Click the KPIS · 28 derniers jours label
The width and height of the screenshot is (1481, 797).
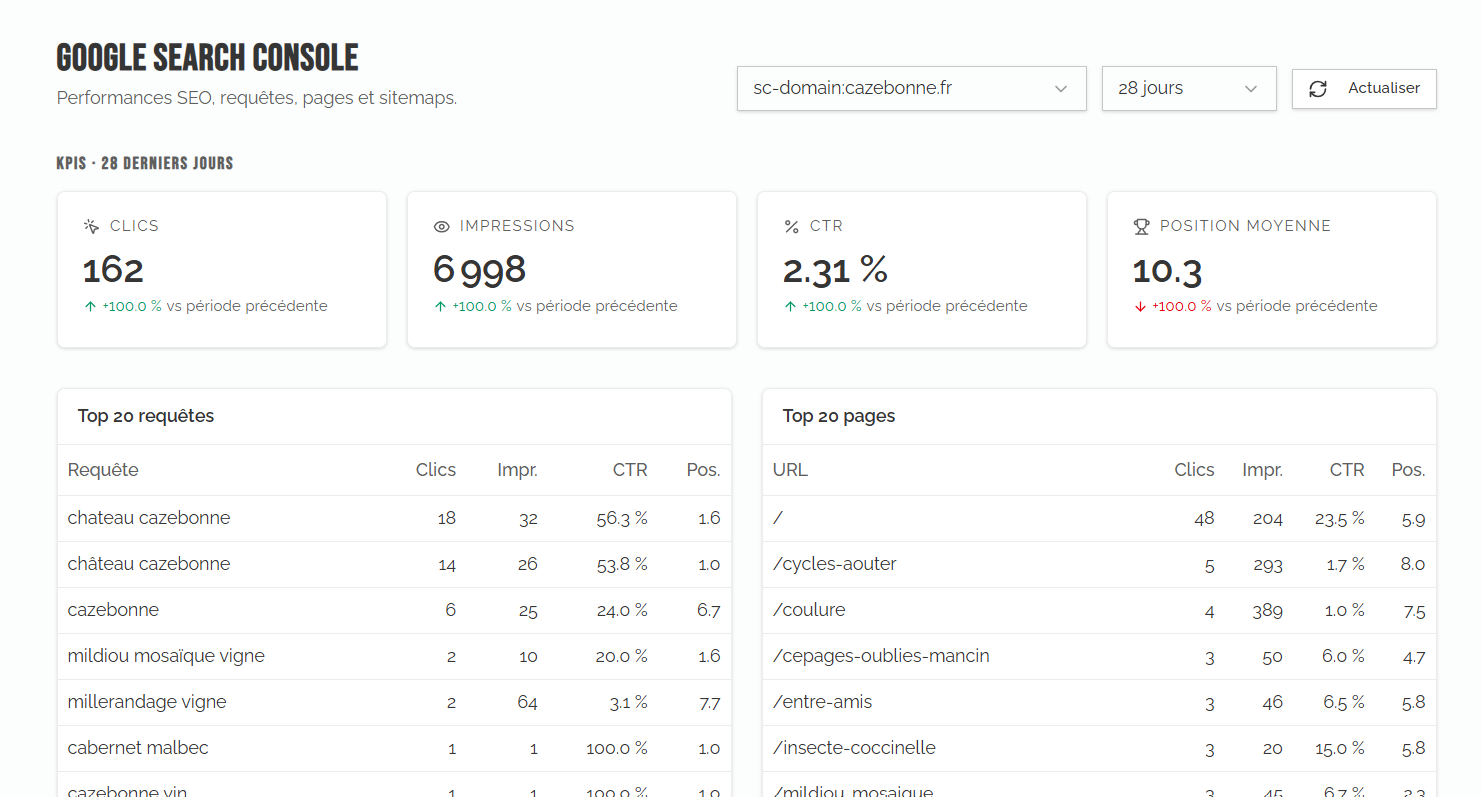click(145, 163)
